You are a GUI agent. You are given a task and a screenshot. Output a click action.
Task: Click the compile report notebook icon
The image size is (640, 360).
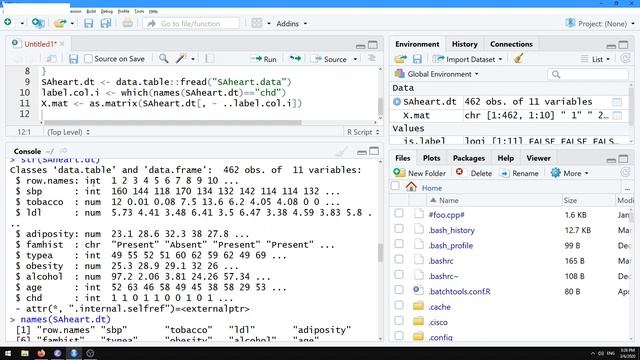coord(210,59)
